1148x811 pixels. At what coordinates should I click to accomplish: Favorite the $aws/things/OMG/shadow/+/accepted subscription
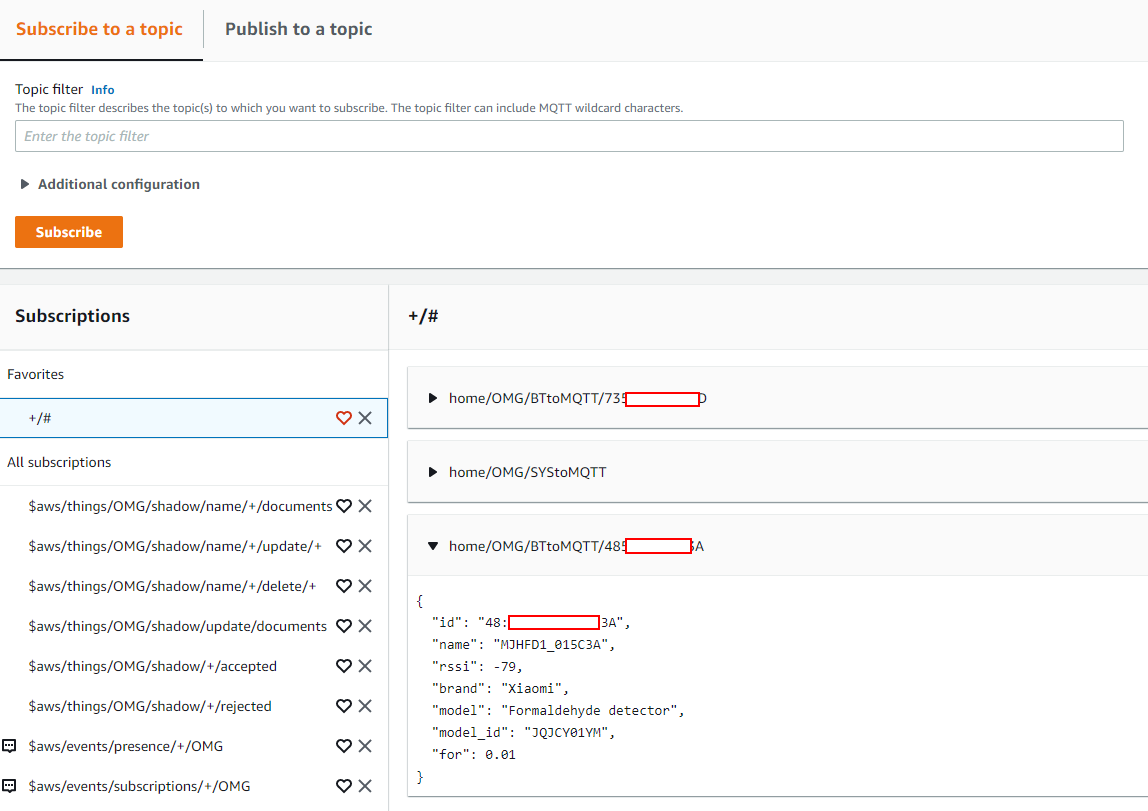coord(344,666)
